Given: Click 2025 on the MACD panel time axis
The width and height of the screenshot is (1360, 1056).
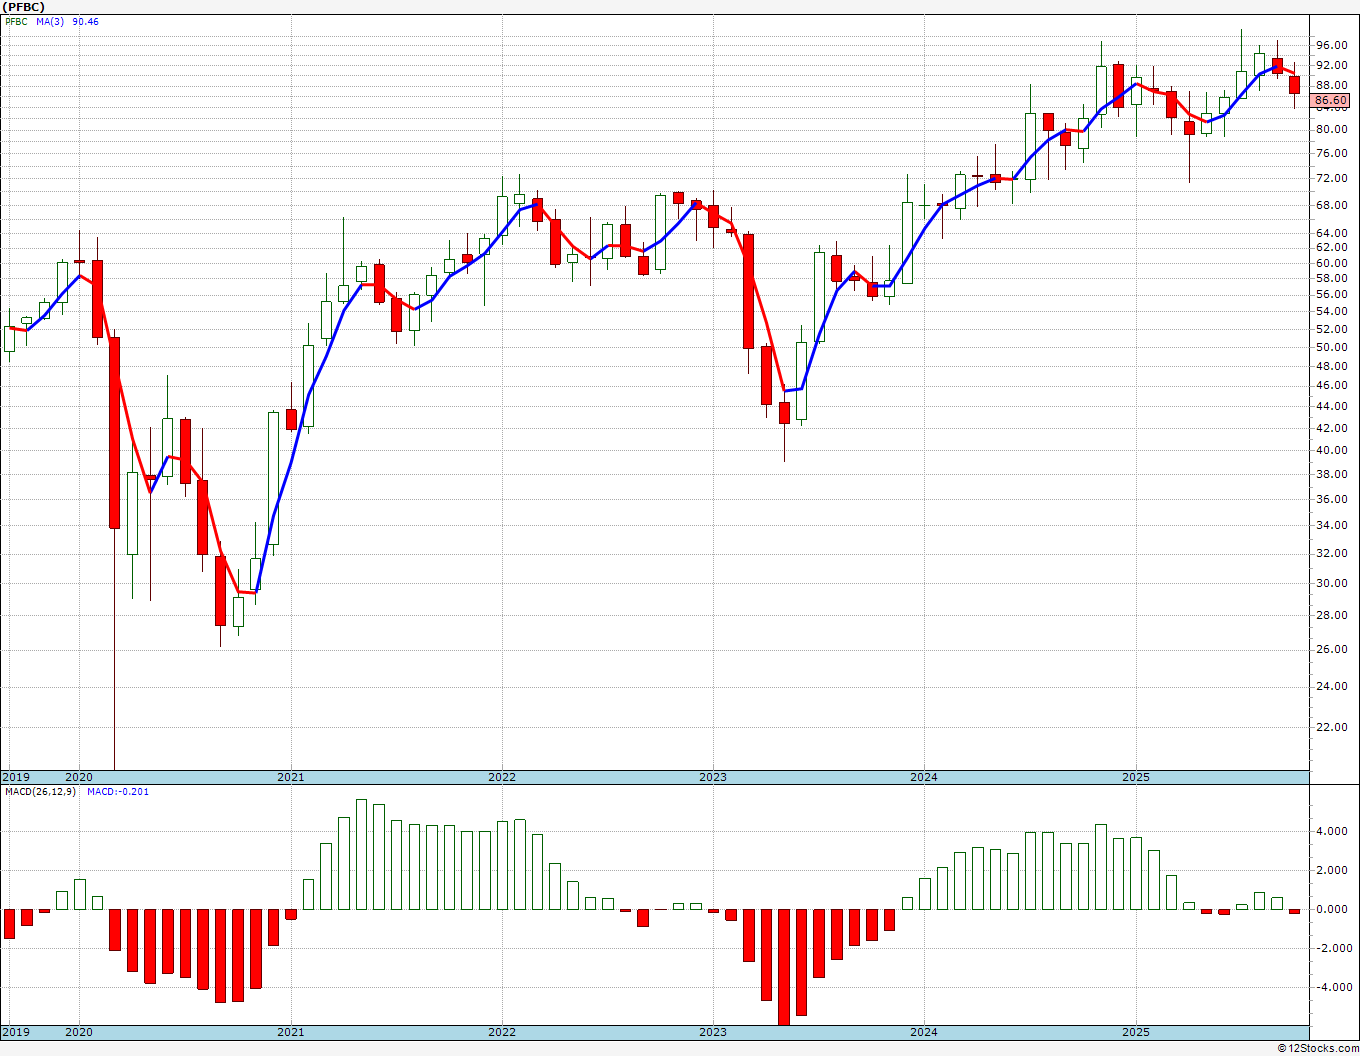Looking at the screenshot, I should pyautogui.click(x=1136, y=1032).
